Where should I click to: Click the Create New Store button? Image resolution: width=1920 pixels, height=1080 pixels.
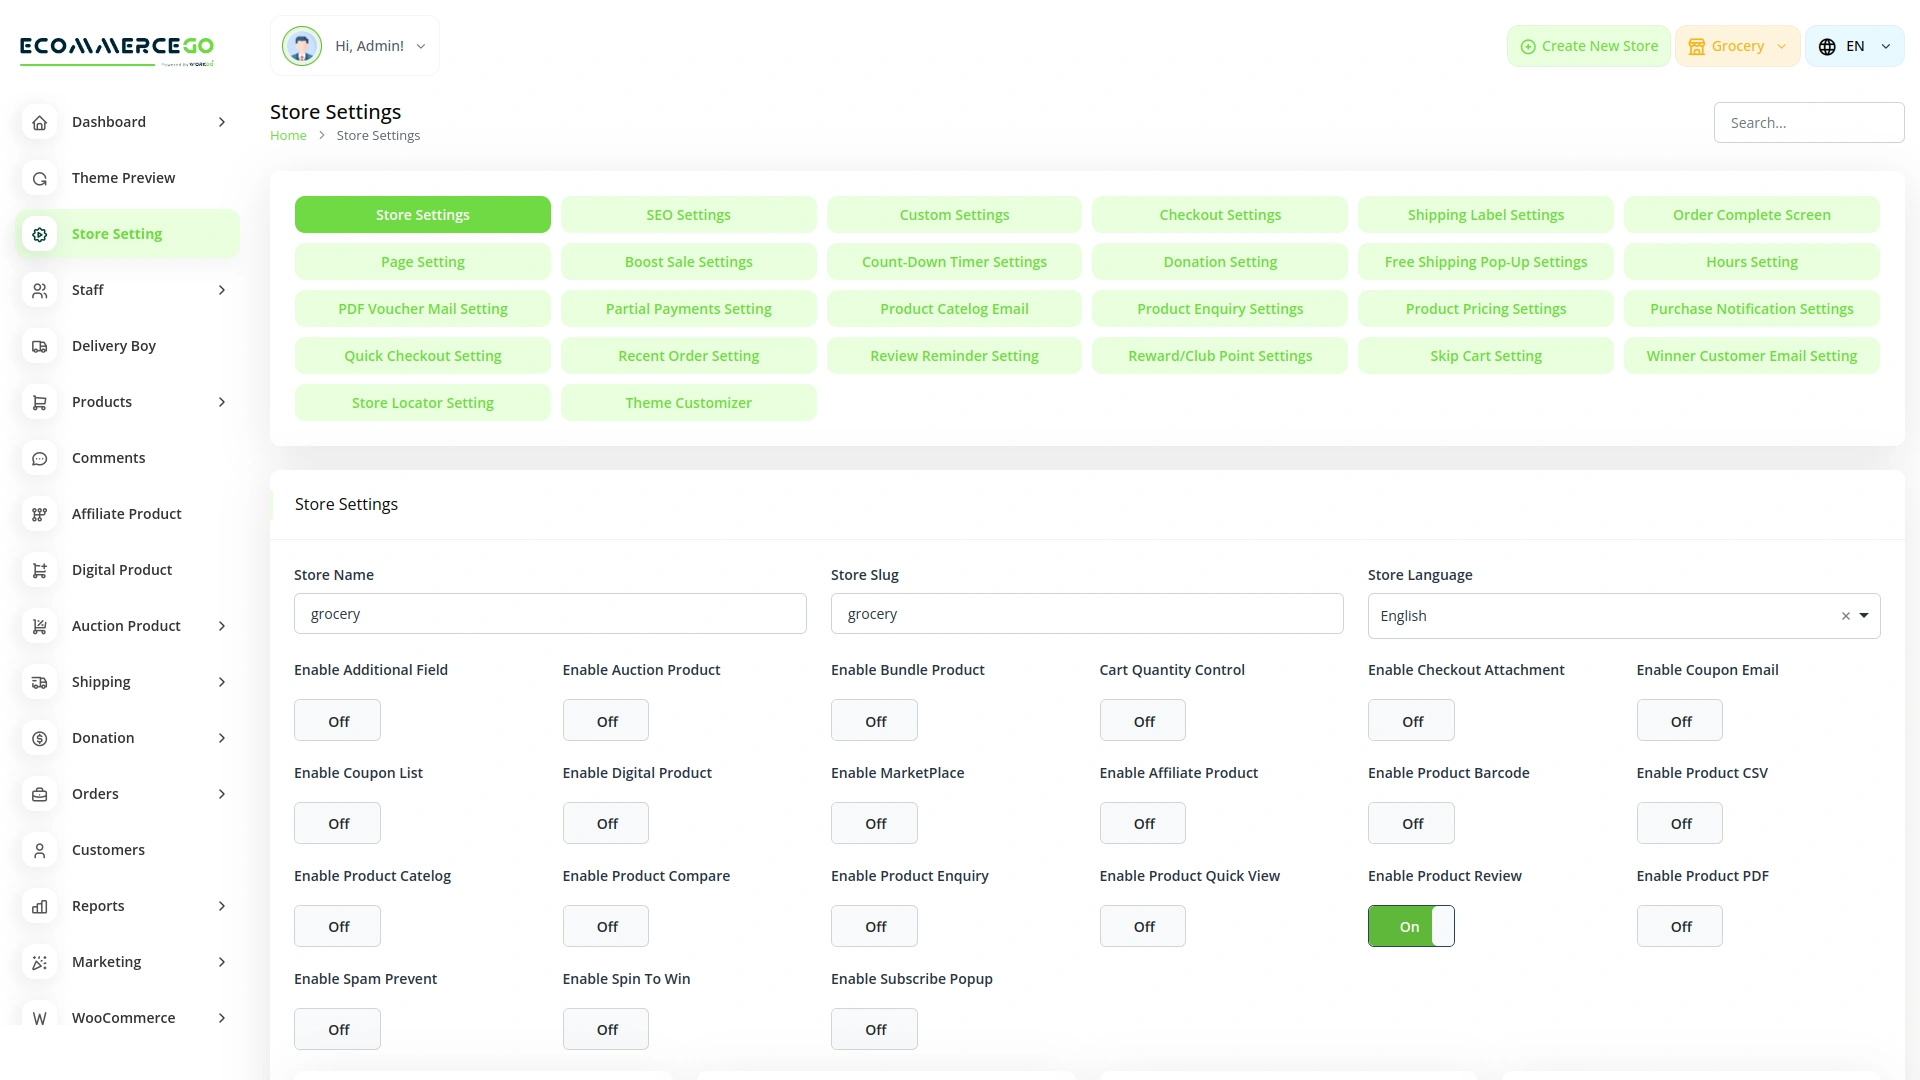tap(1588, 46)
